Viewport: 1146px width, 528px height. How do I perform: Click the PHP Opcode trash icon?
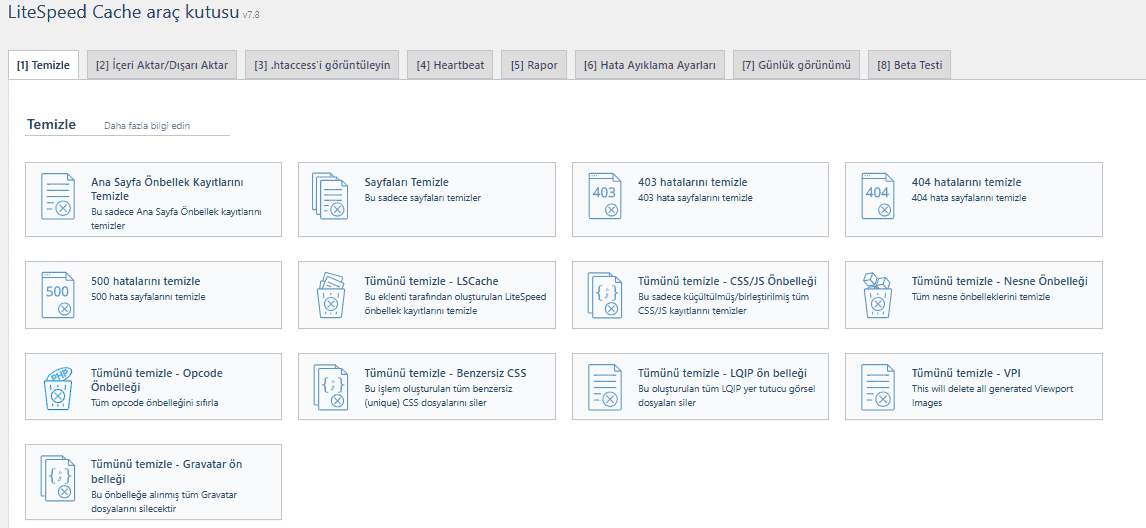pos(58,386)
